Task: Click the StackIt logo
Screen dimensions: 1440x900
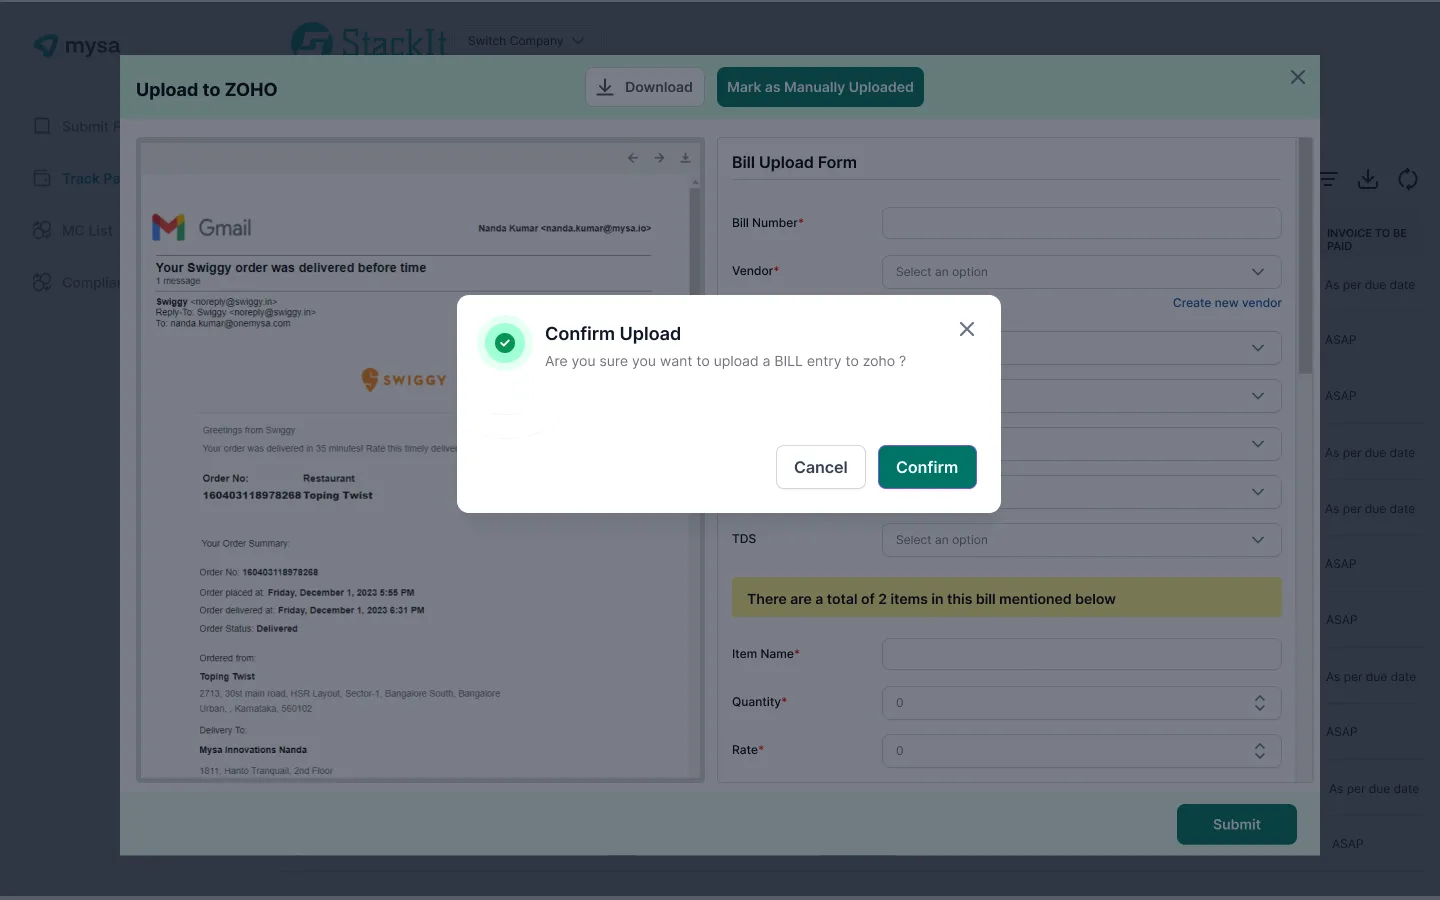Action: coord(370,40)
